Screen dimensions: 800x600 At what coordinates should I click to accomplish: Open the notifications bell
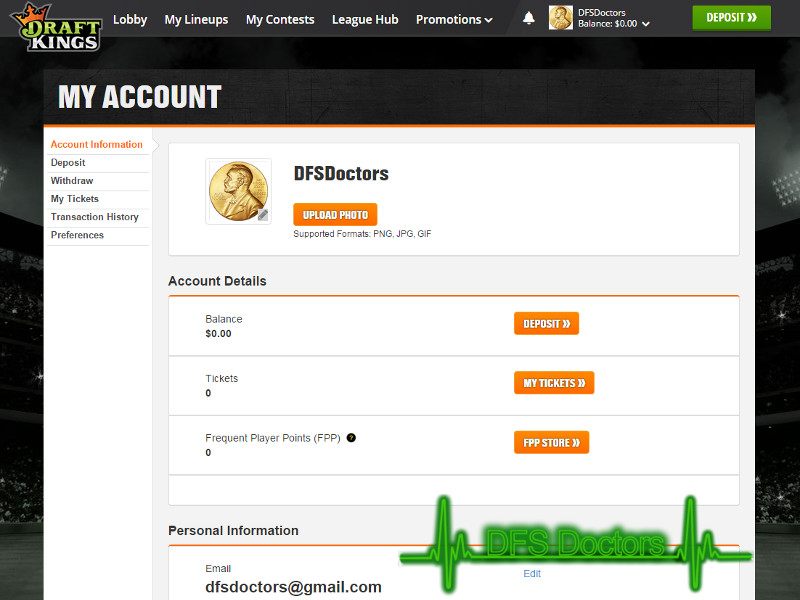tap(529, 18)
